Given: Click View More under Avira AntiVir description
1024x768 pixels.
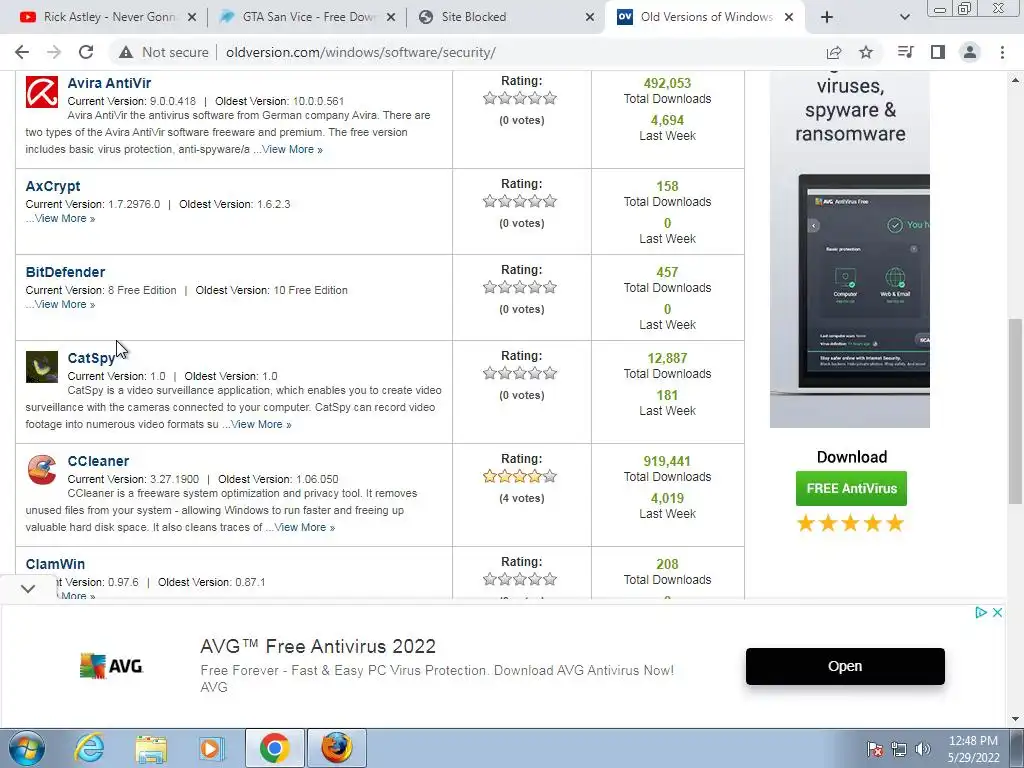Looking at the screenshot, I should [292, 150].
